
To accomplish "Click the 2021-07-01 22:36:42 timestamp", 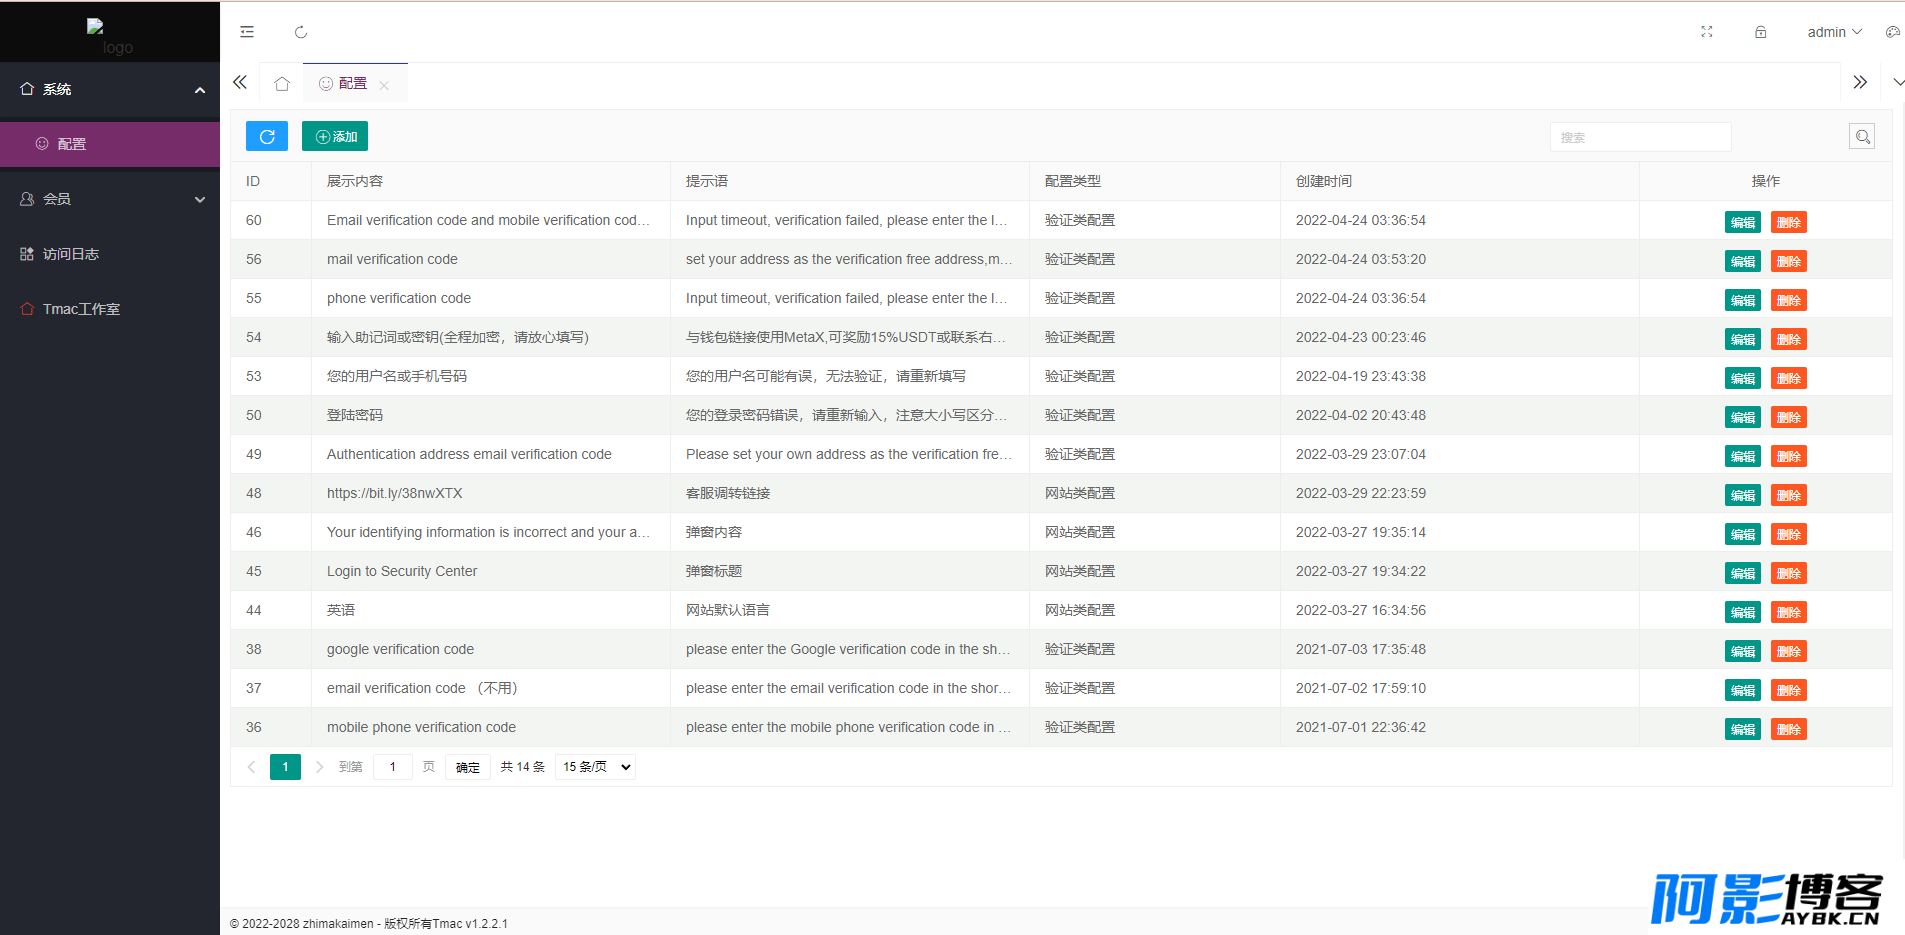I will click(1361, 727).
